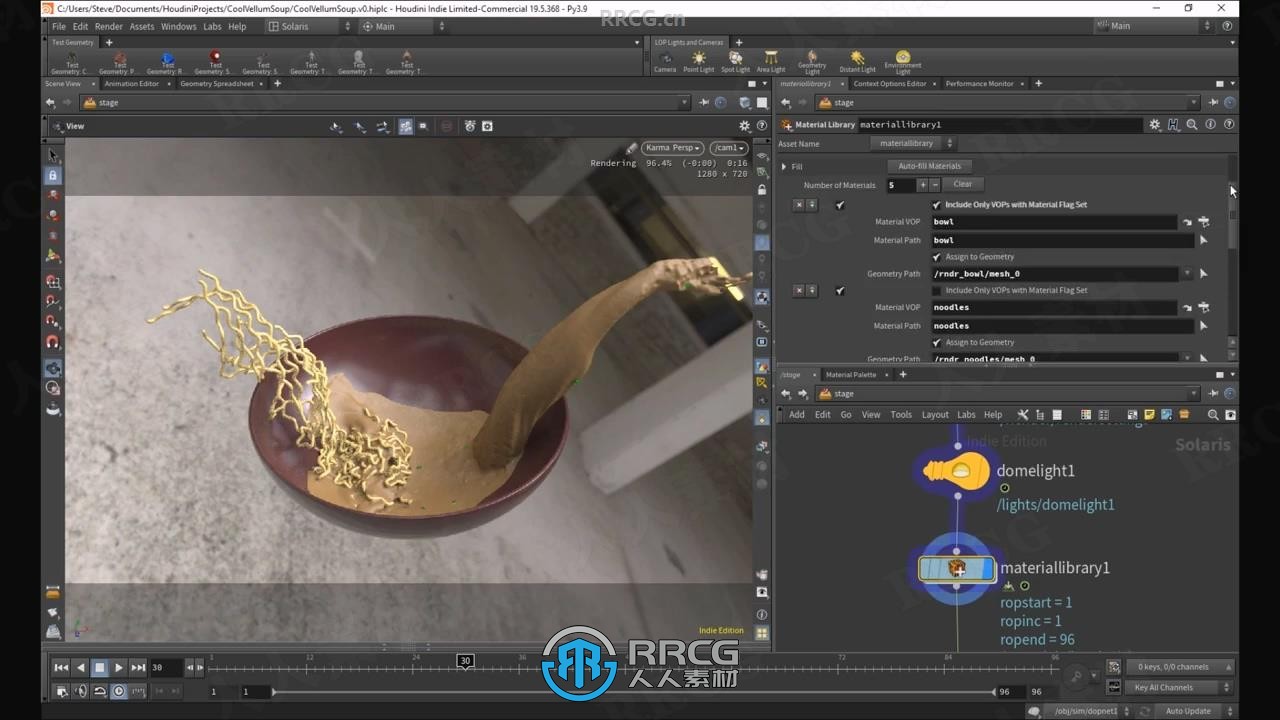Click the search magnifier in parameter pane
The image size is (1280, 720).
coord(1192,125)
